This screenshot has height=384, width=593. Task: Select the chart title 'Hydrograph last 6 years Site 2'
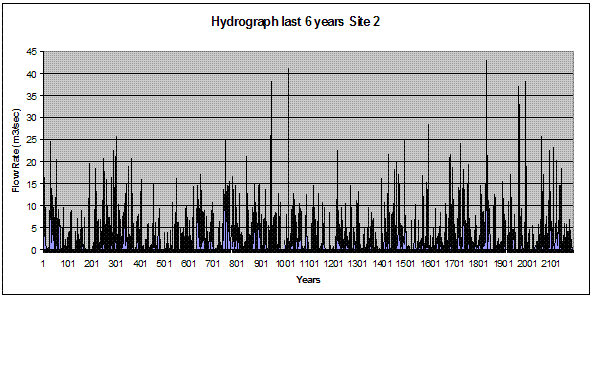click(x=295, y=22)
